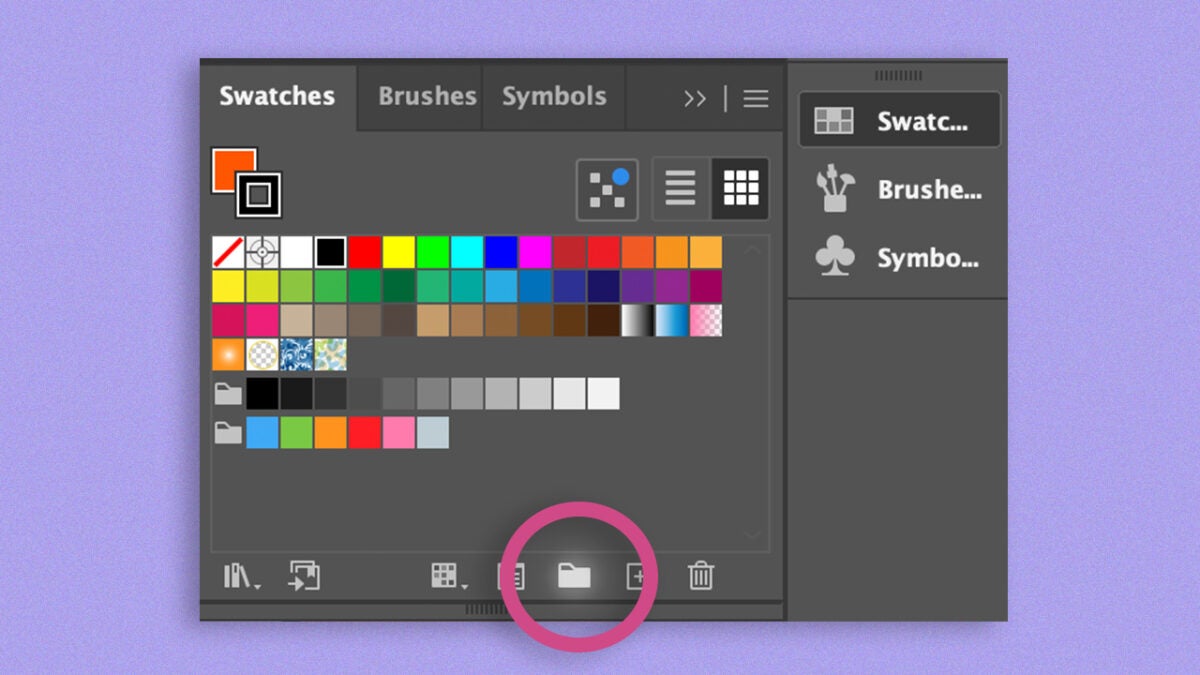Switch to thumbnail grid view
1200x675 pixels.
740,188
